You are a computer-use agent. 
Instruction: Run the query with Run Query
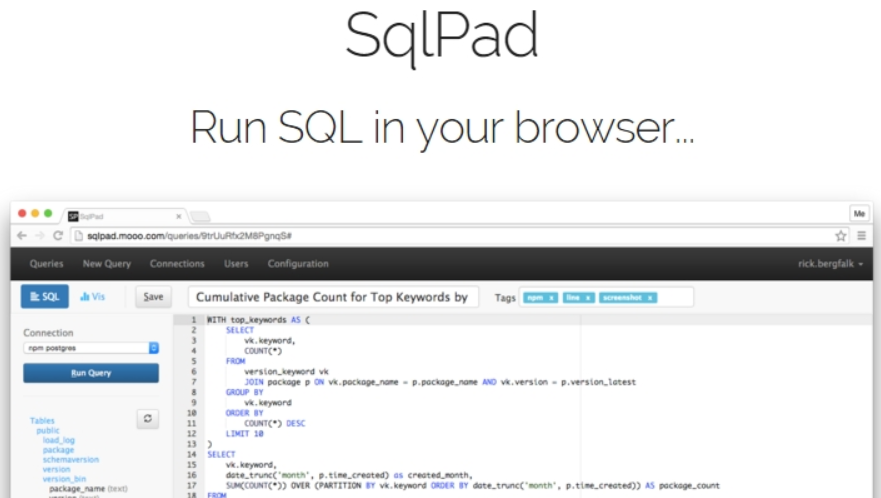point(91,373)
